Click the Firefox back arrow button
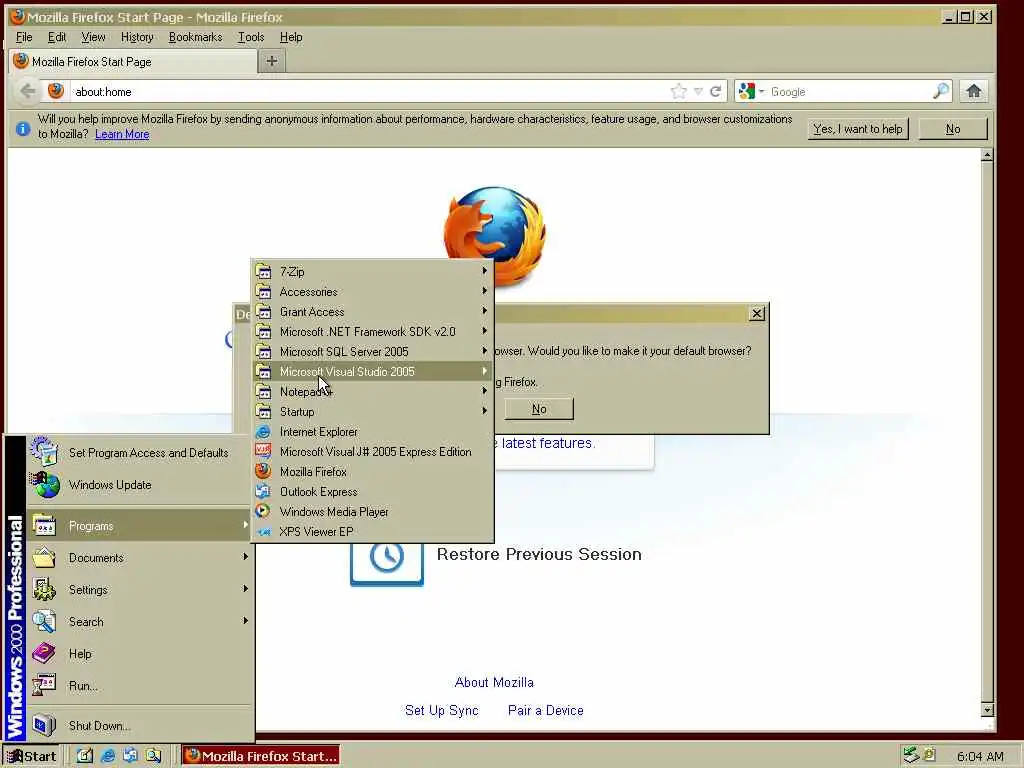This screenshot has width=1024, height=768. coord(27,91)
